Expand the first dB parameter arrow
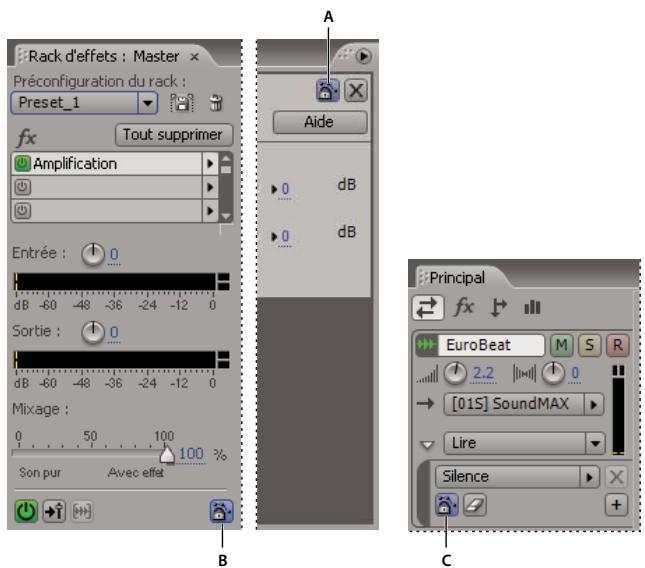The width and height of the screenshot is (645, 568). click(x=274, y=189)
